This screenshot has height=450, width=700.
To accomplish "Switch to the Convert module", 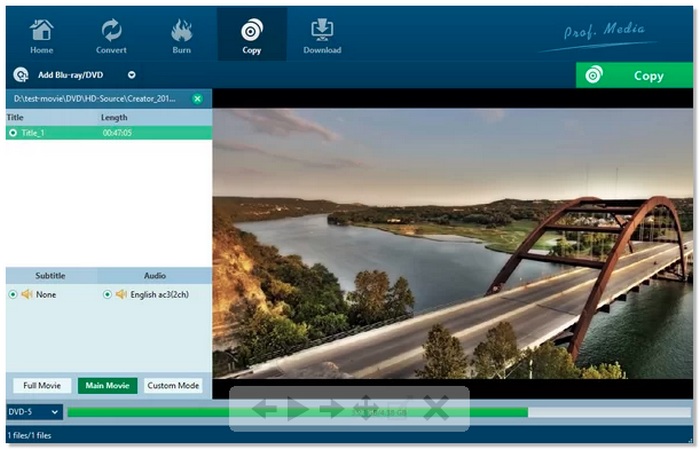I will 111,35.
